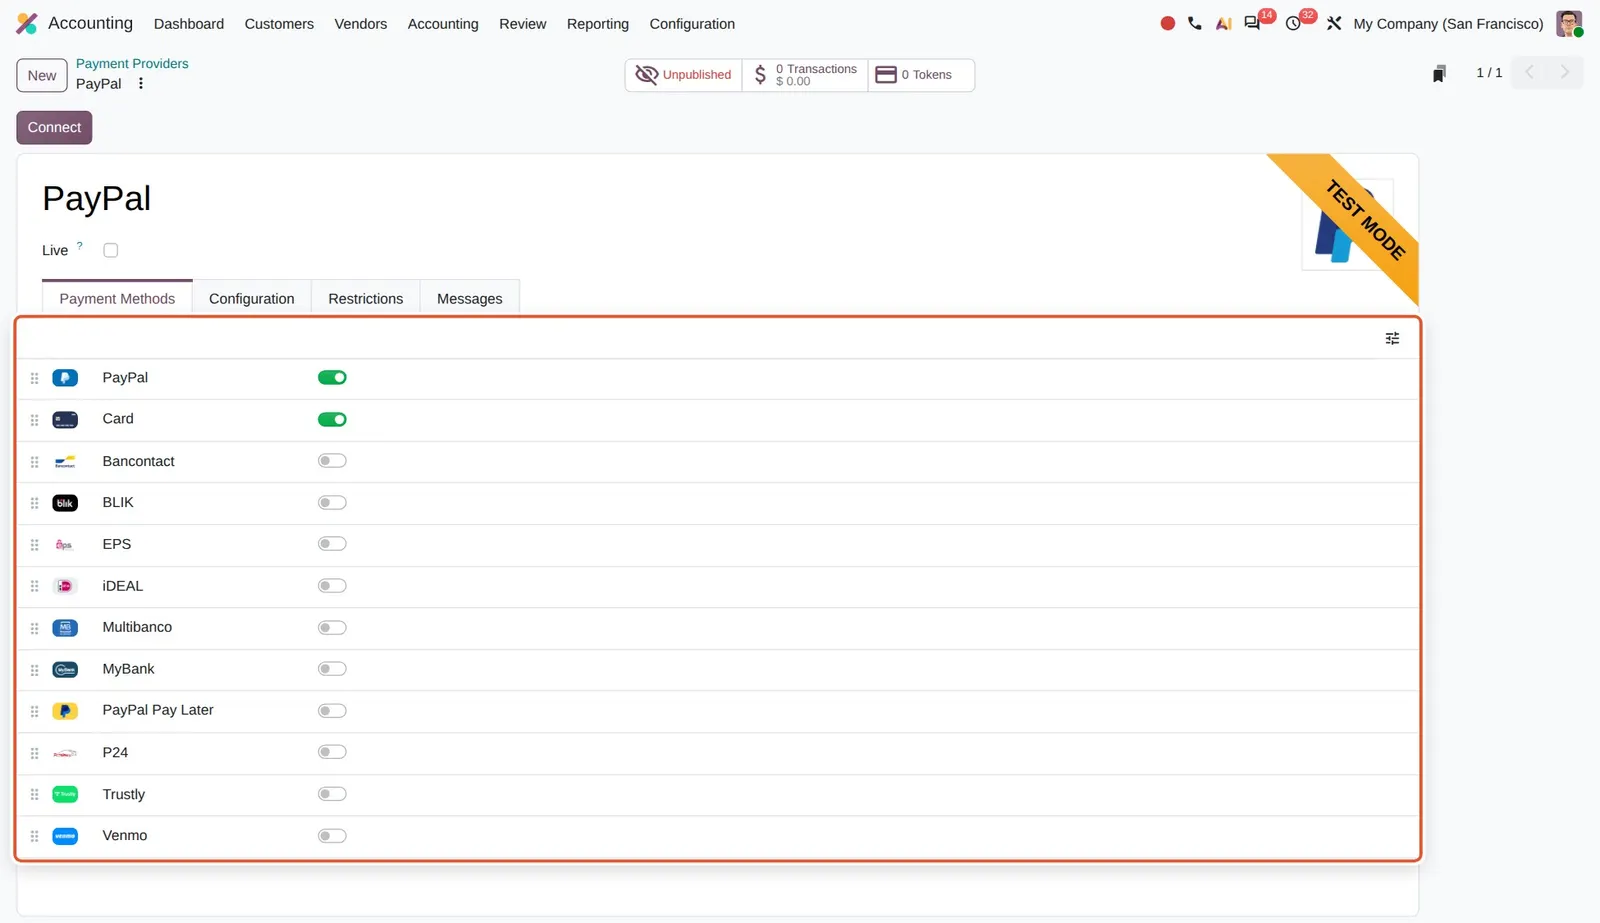The width and height of the screenshot is (1600, 923).
Task: Click the iDEAL logo icon
Action: pos(65,586)
